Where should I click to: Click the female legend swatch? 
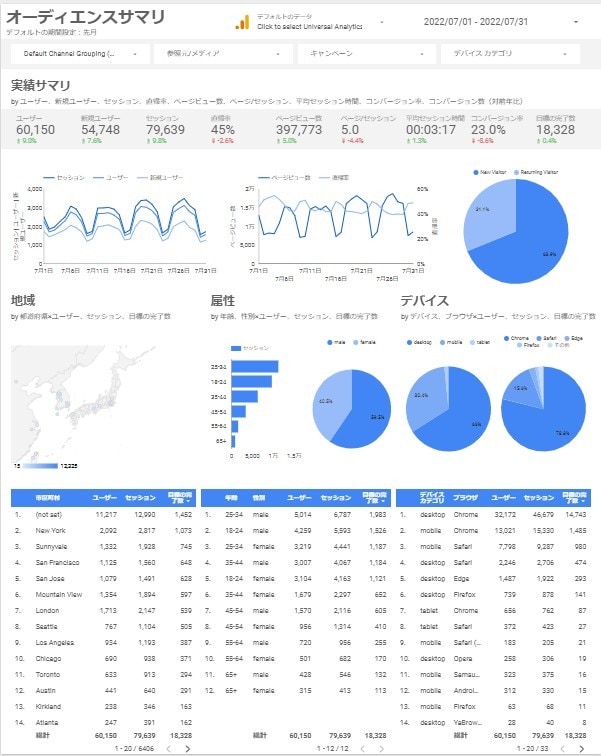tap(356, 342)
